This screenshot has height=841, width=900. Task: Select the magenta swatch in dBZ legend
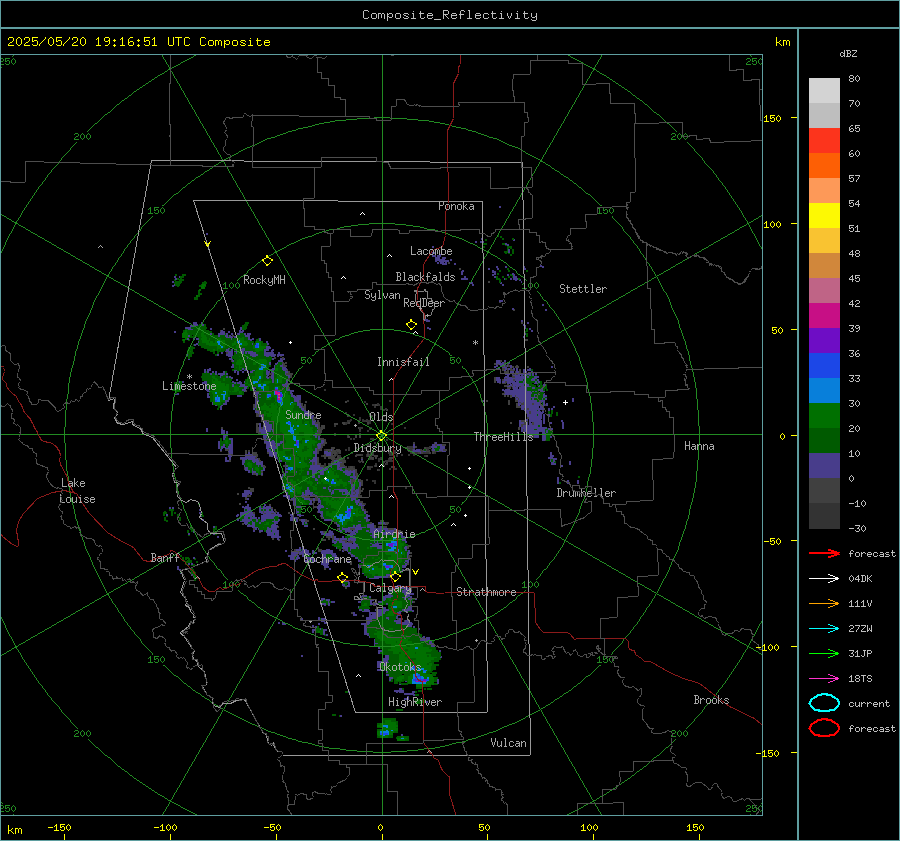tap(824, 315)
